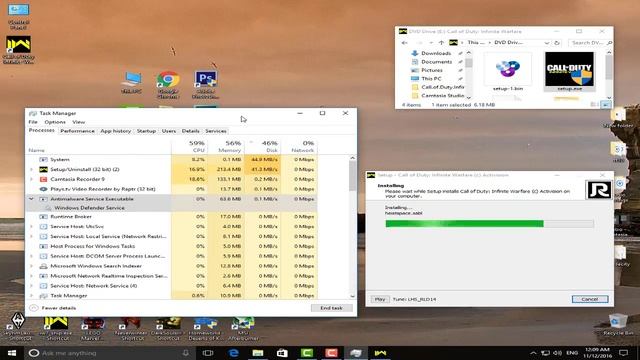Launch Microsoft Edge from the taskbar

pyautogui.click(x=233, y=353)
